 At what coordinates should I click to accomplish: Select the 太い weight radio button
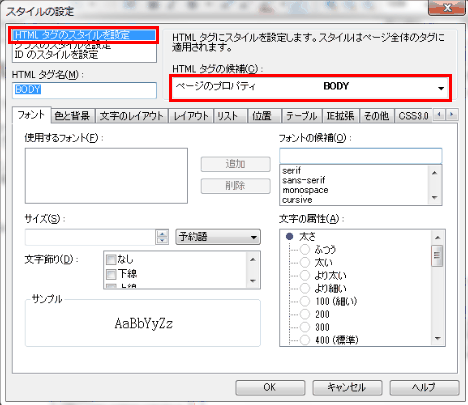305,263
